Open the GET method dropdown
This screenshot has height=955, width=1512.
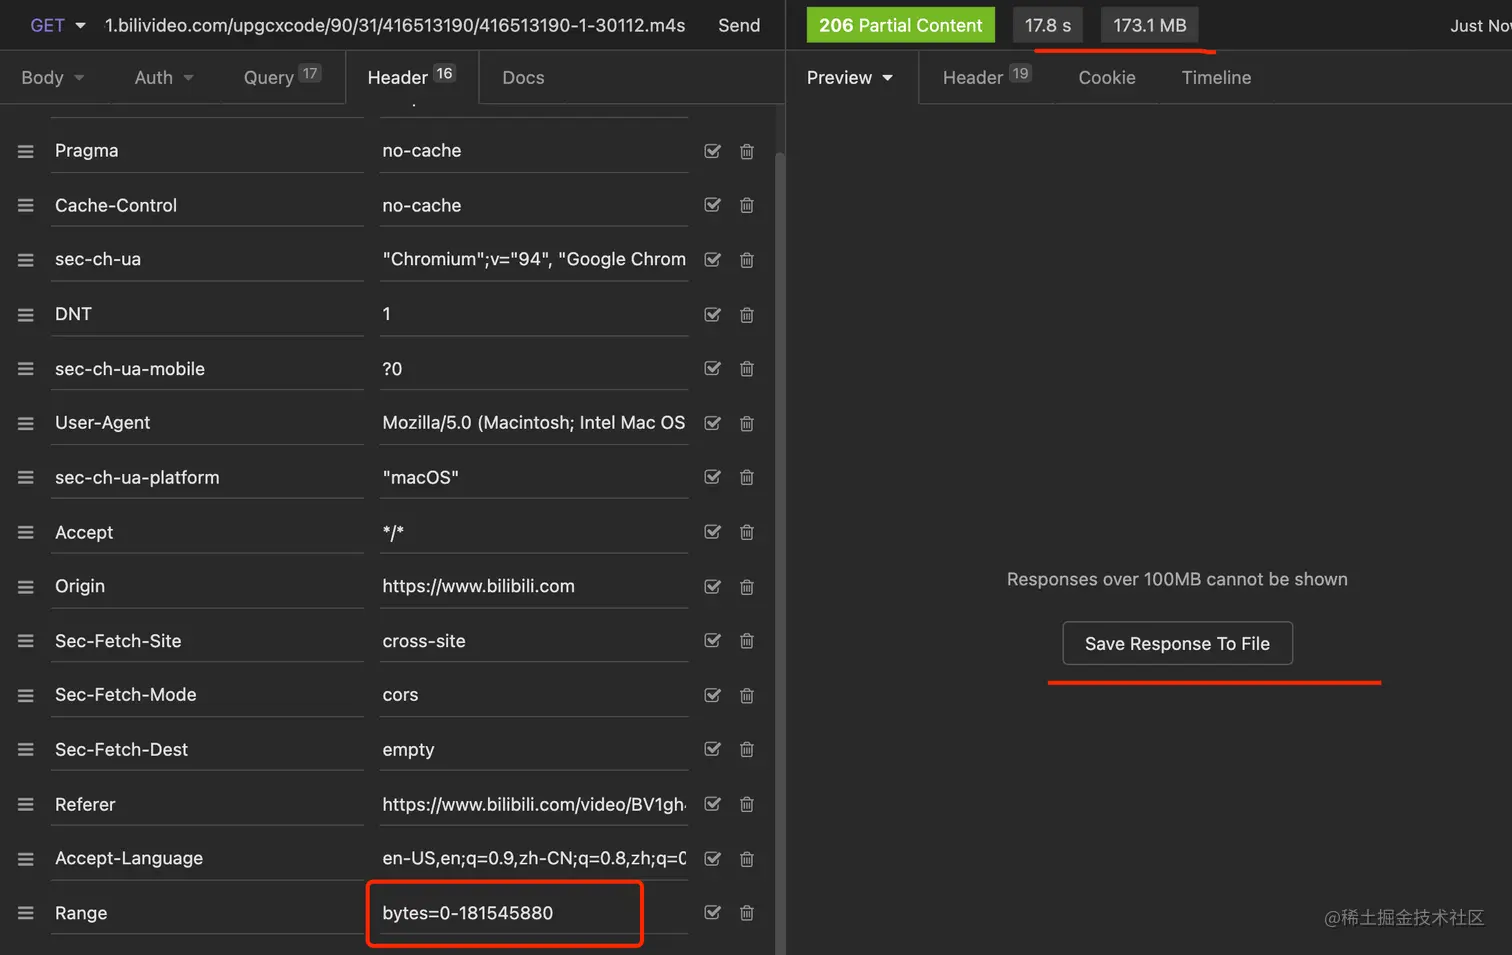pyautogui.click(x=58, y=25)
